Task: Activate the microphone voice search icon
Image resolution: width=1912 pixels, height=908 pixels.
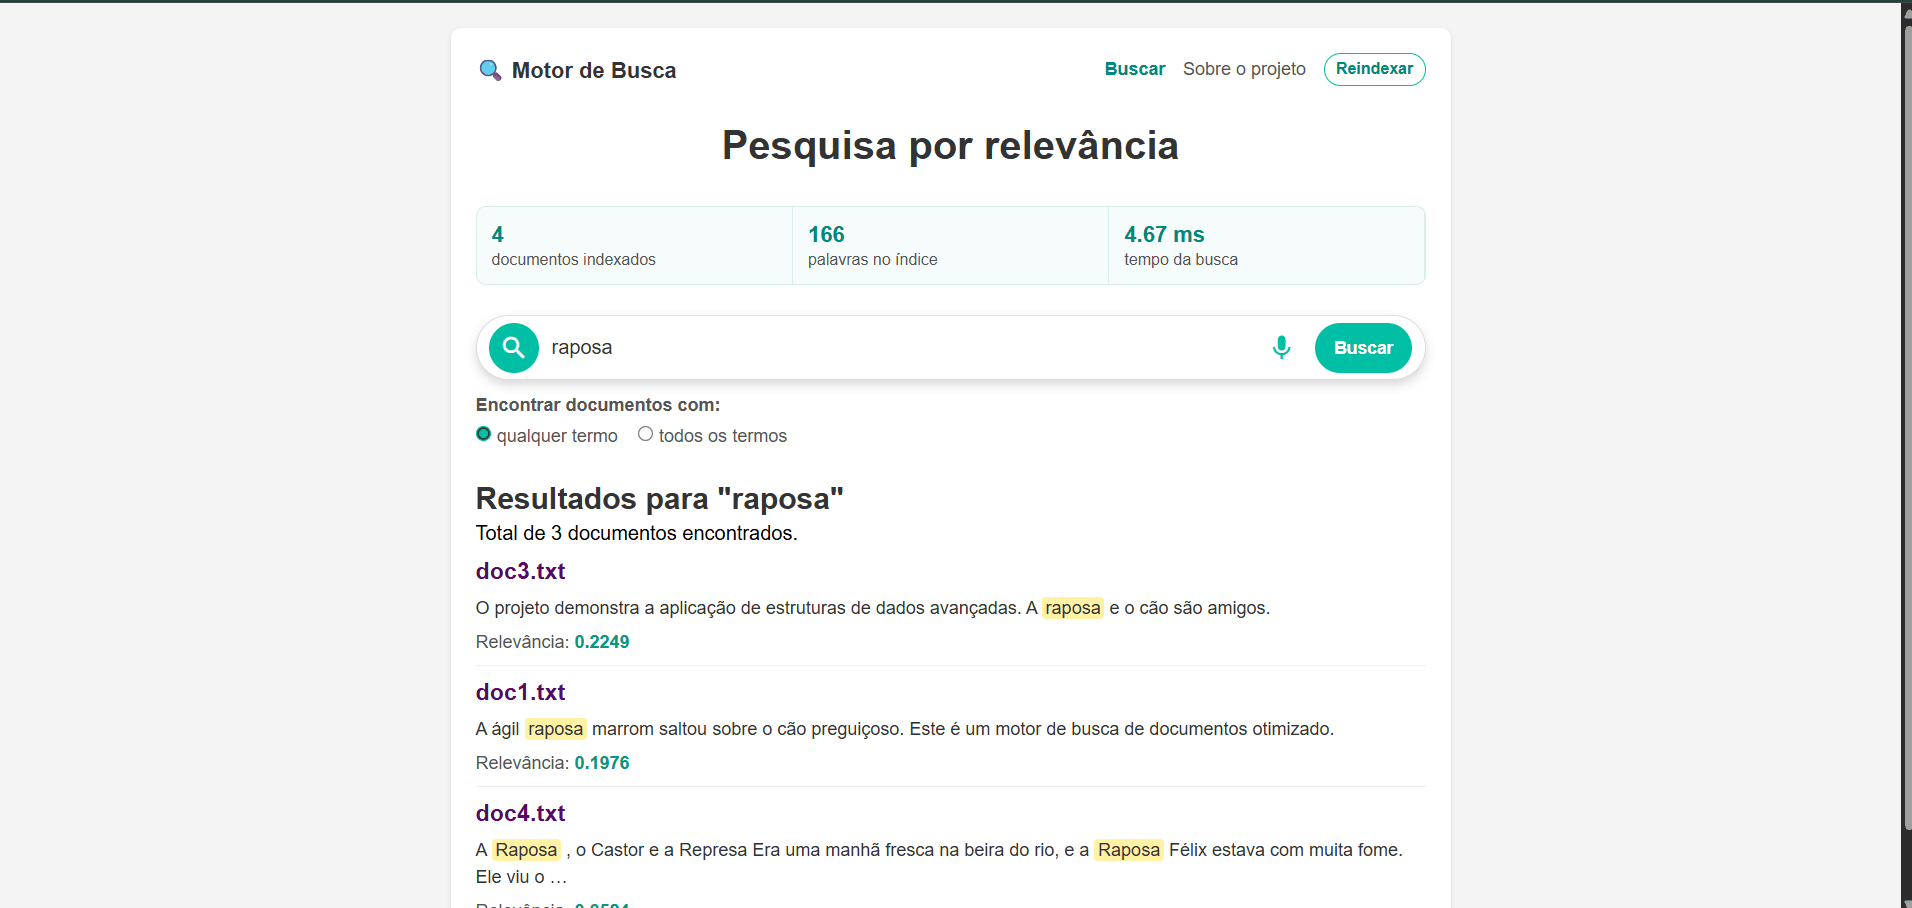Action: pos(1281,348)
